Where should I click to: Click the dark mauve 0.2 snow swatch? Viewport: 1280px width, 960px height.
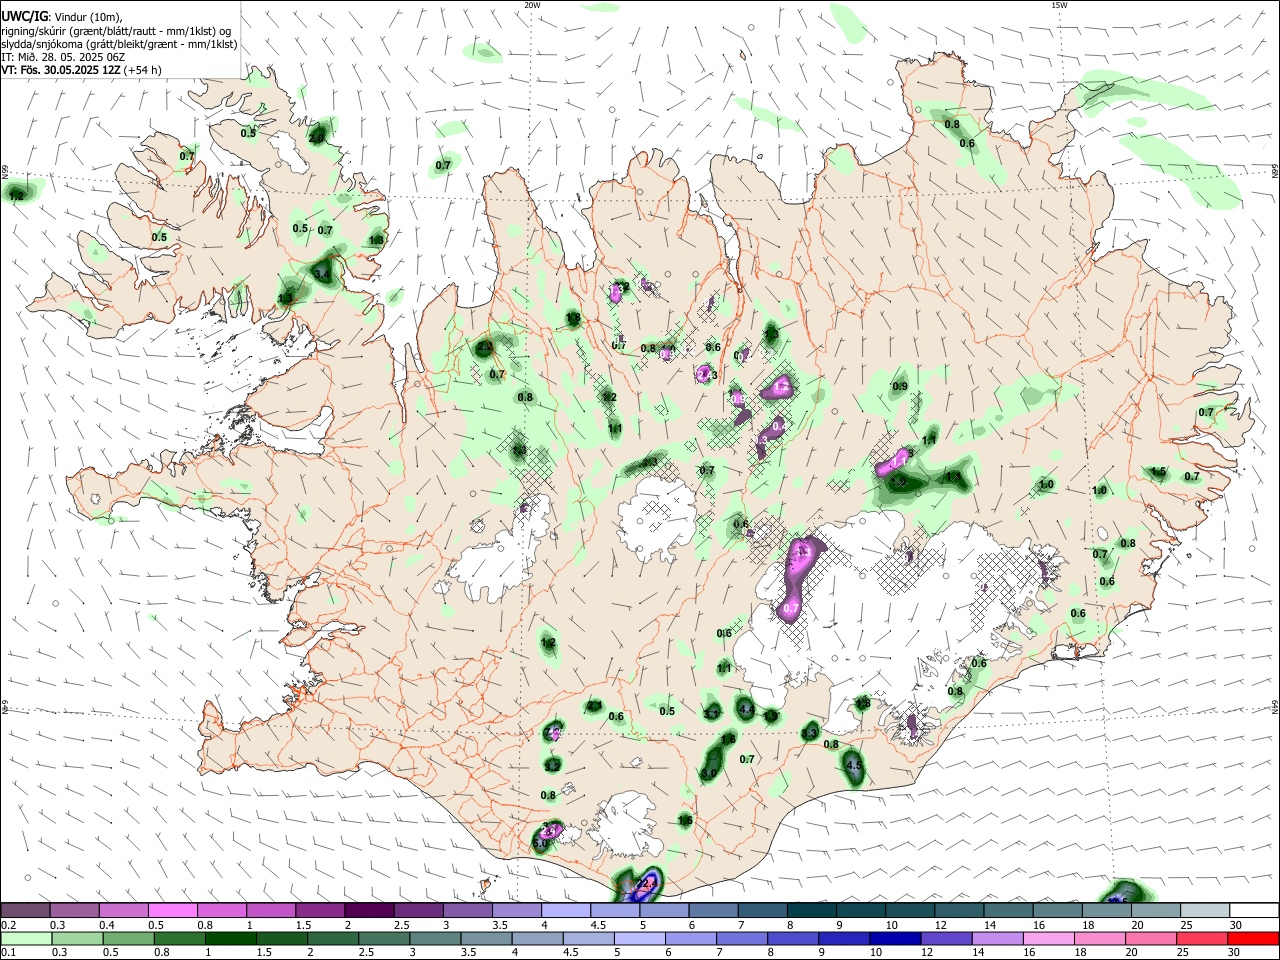[x=25, y=910]
